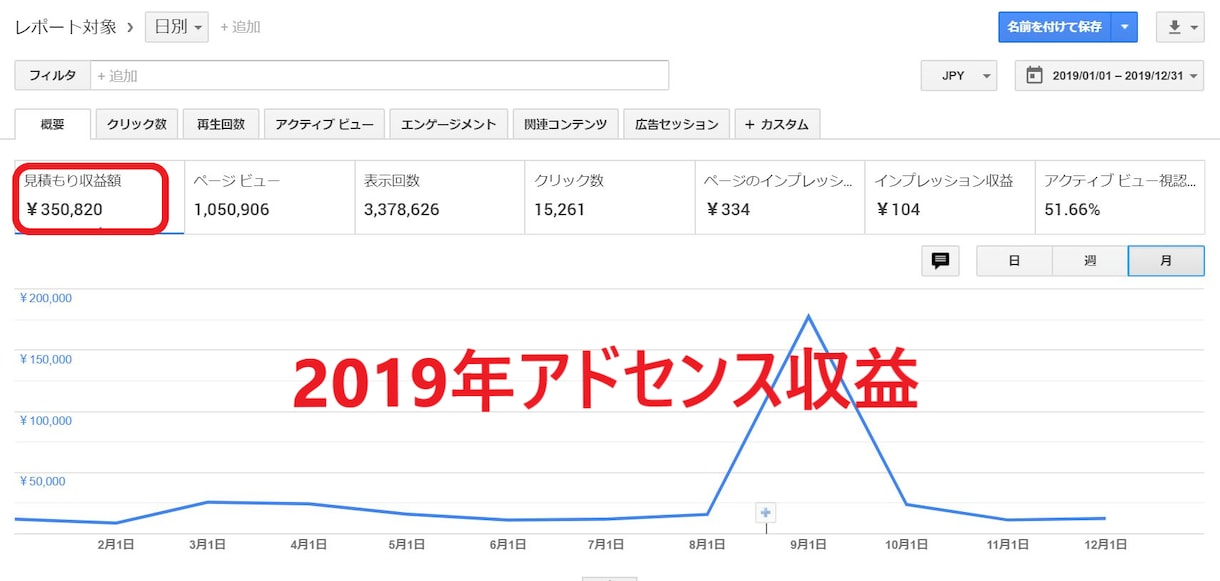Select the 表示回数 metric card
Image resolution: width=1220 pixels, height=581 pixels.
tap(439, 197)
